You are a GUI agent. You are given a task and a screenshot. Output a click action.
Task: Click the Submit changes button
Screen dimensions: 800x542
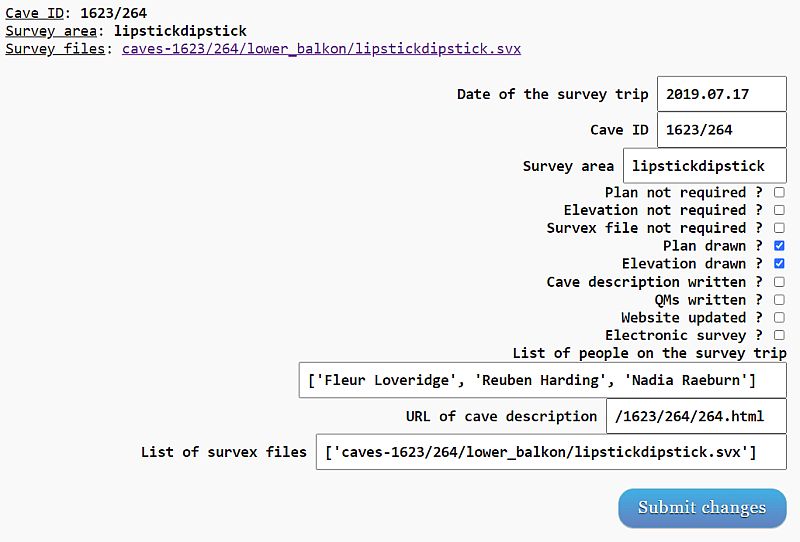(702, 507)
